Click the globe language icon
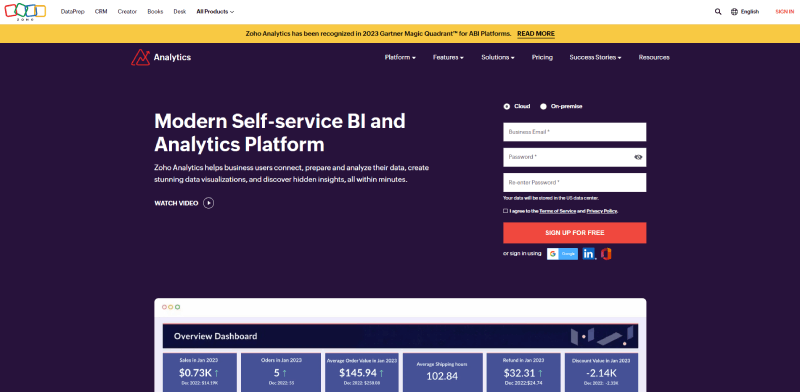The width and height of the screenshot is (800, 392). [x=734, y=11]
